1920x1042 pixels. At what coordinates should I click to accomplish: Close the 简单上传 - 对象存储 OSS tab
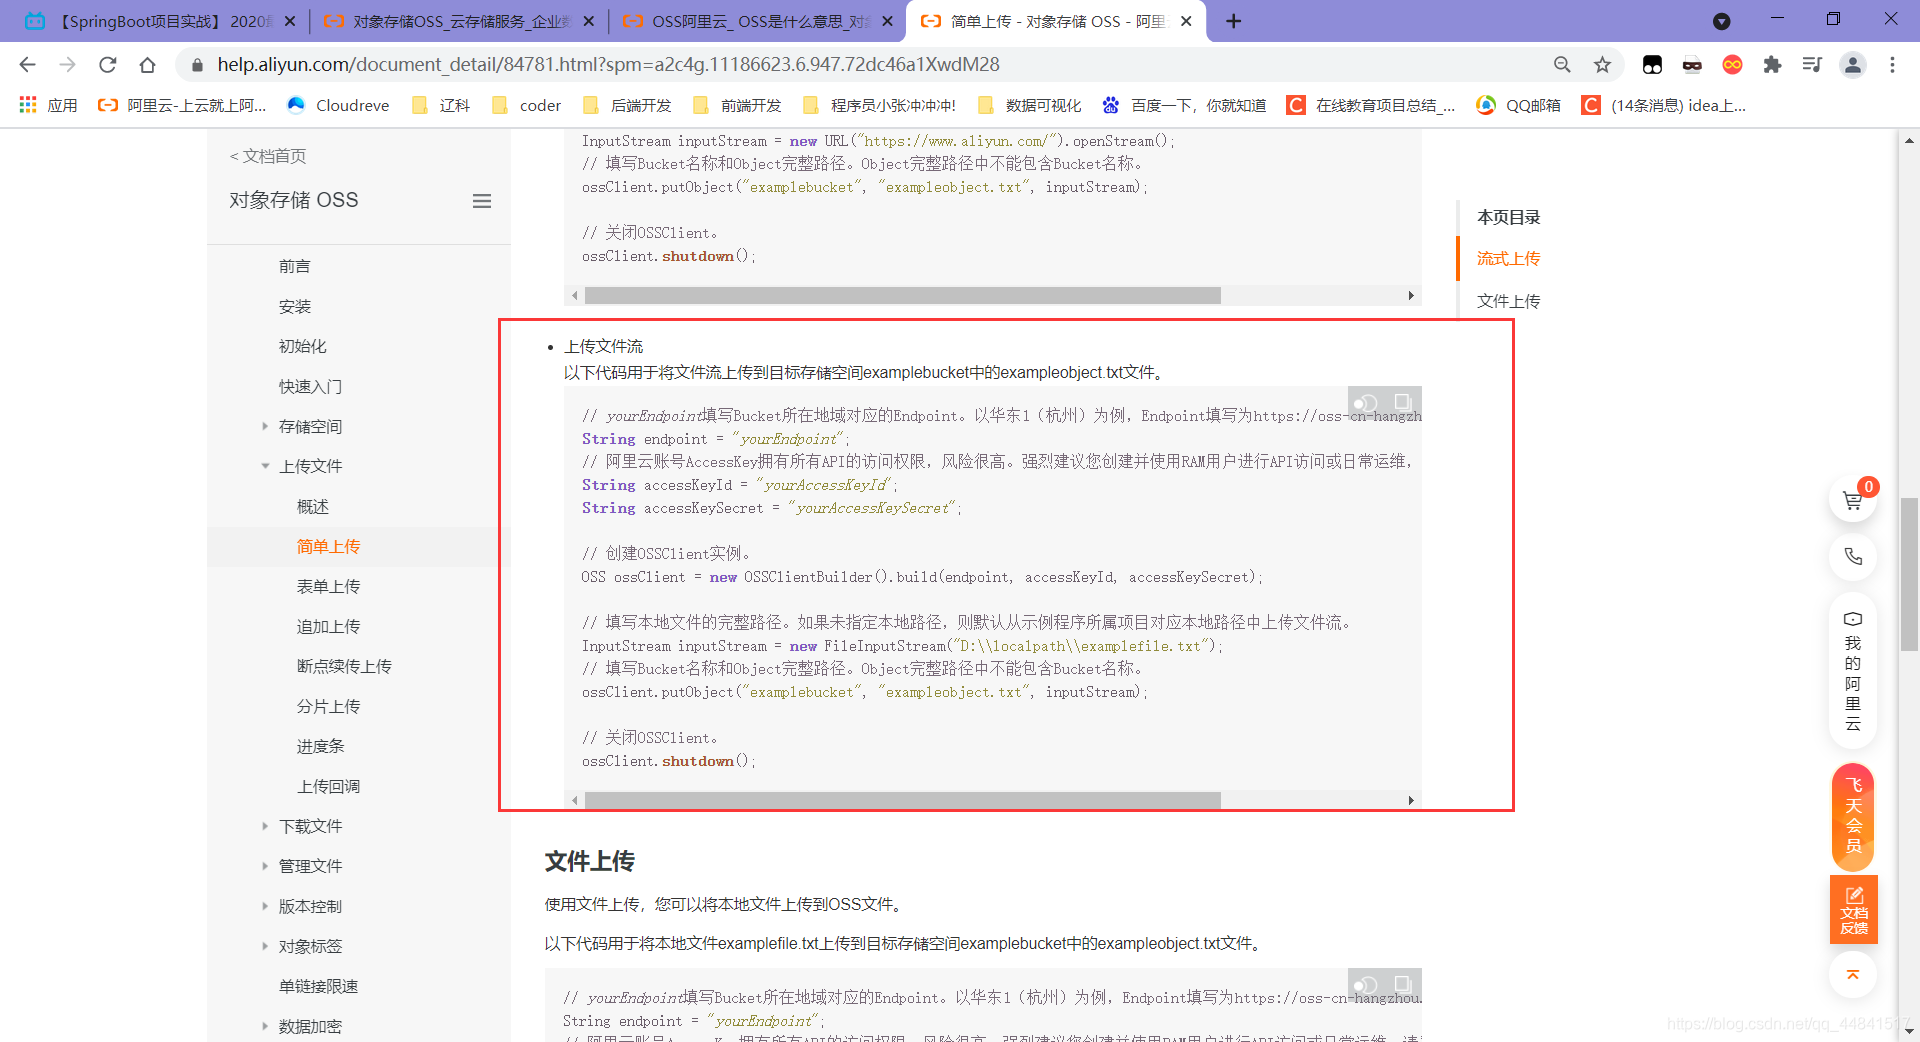click(1186, 21)
